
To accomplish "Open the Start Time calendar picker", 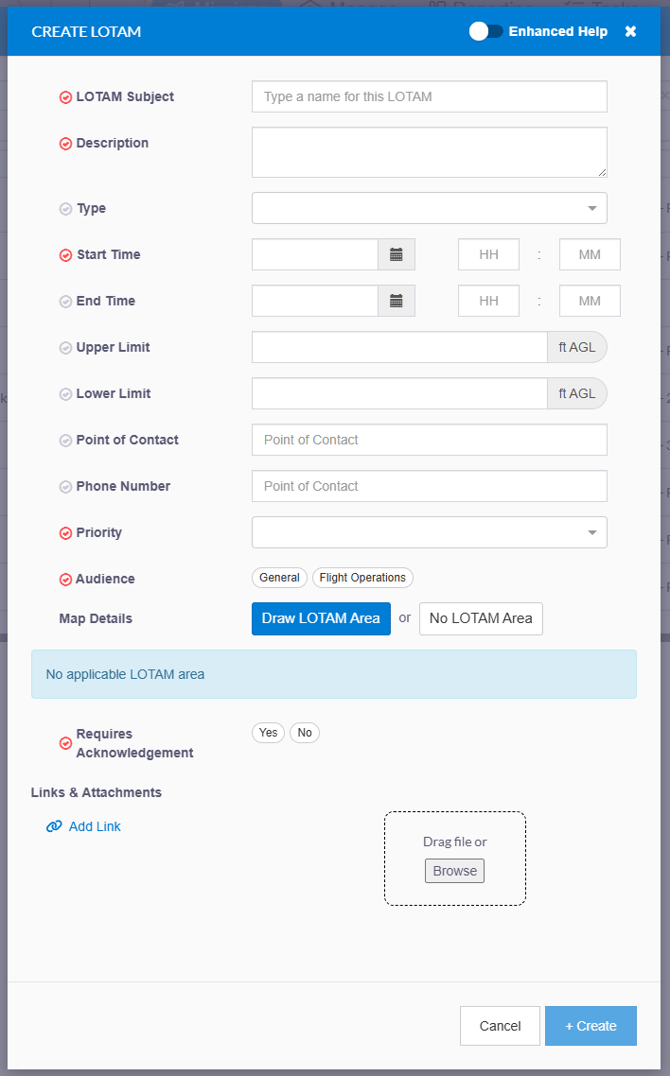I will [x=396, y=255].
